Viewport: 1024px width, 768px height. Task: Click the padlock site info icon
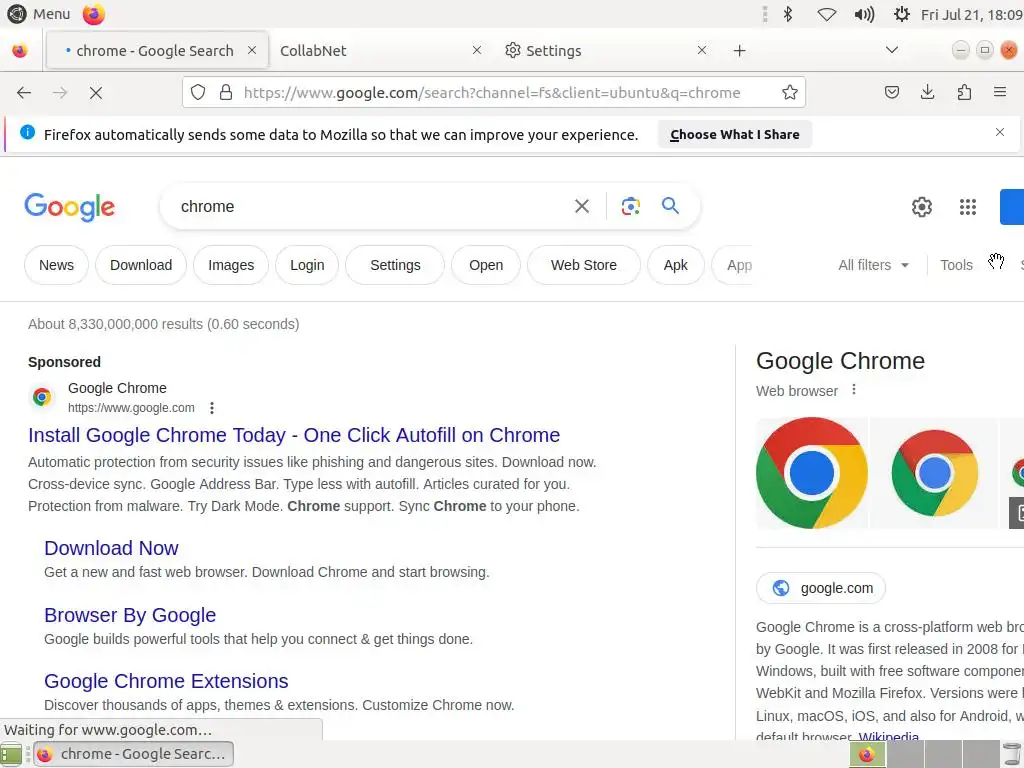coord(226,93)
